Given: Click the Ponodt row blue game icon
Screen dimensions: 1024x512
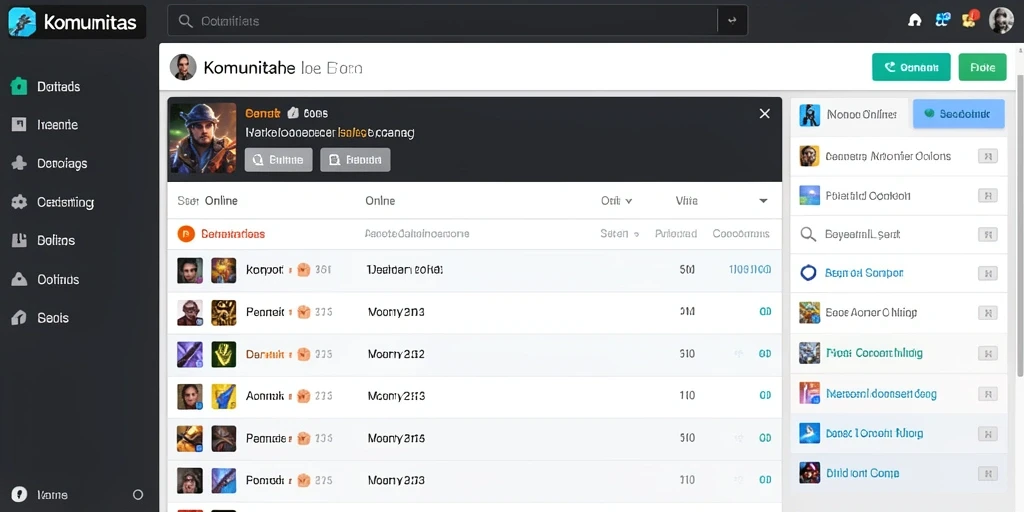Looking at the screenshot, I should [x=224, y=480].
